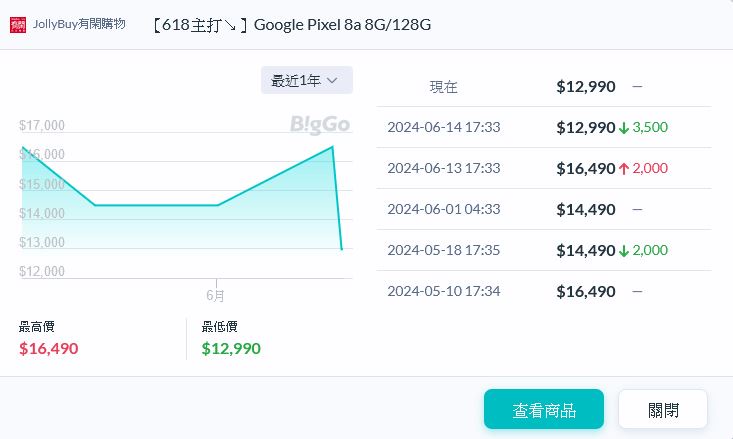The height and width of the screenshot is (439, 733).
Task: Click the price drop point at chart's right end
Action: point(342,249)
